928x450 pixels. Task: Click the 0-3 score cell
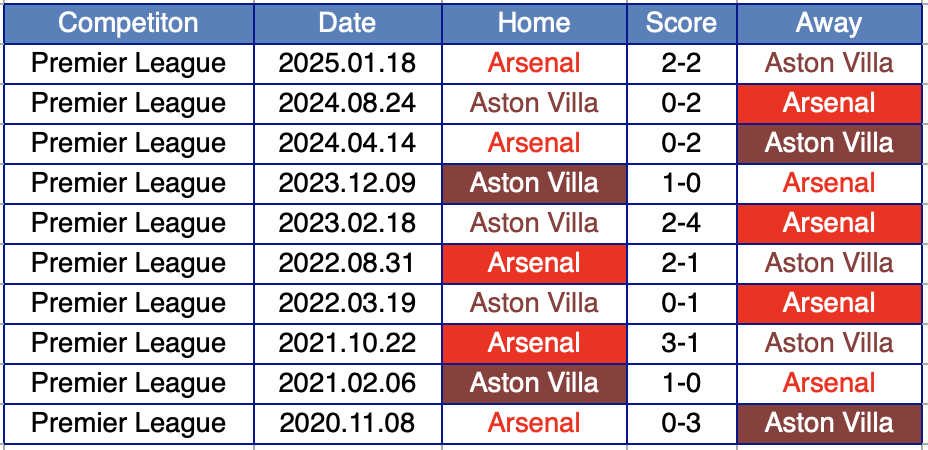click(x=681, y=422)
